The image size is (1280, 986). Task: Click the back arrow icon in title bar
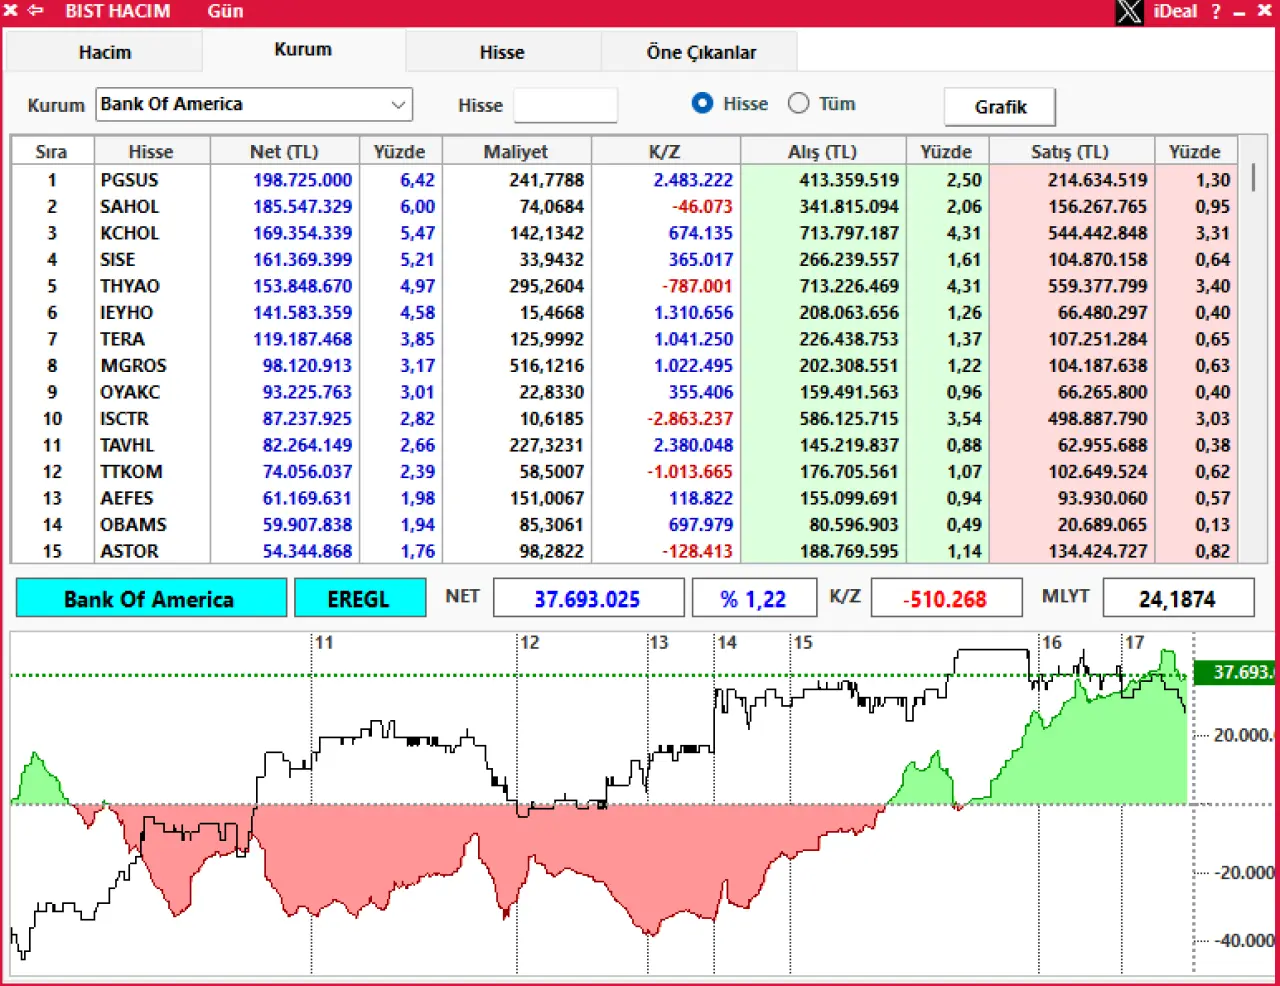tap(36, 11)
